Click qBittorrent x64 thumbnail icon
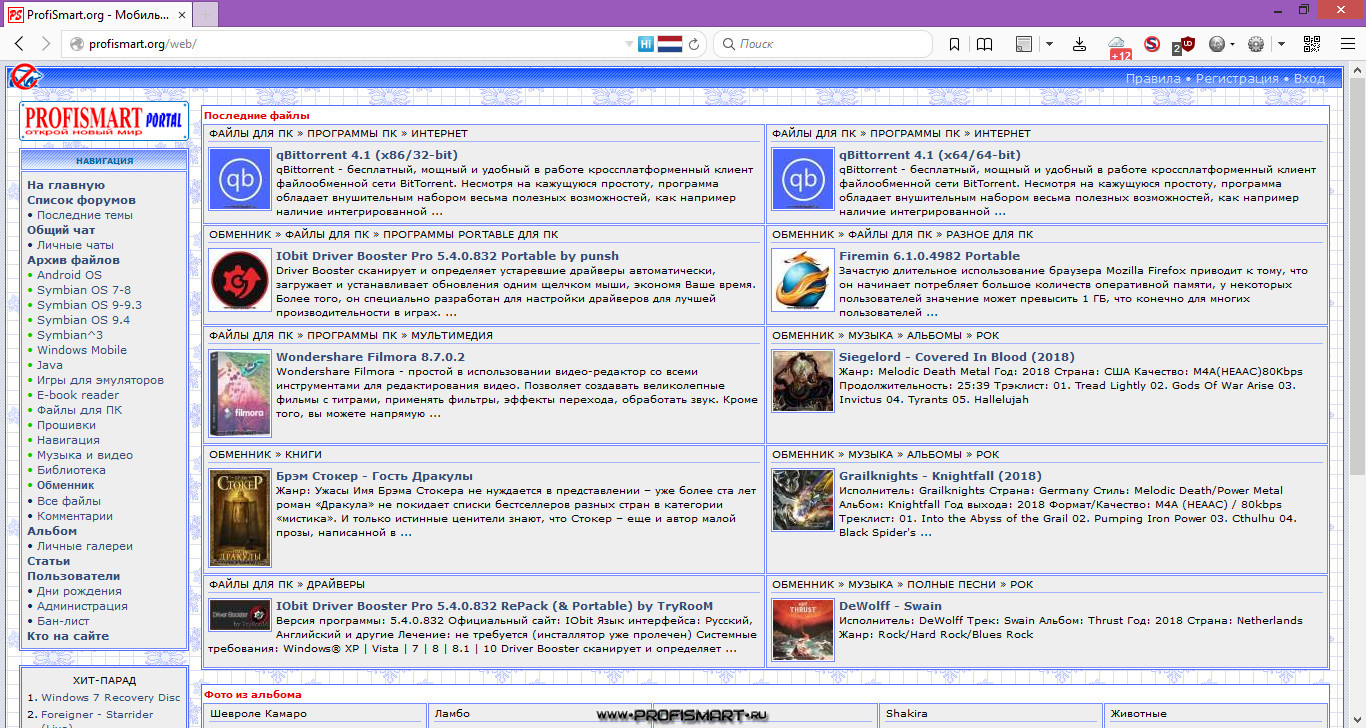Image resolution: width=1366 pixels, height=728 pixels. [802, 179]
